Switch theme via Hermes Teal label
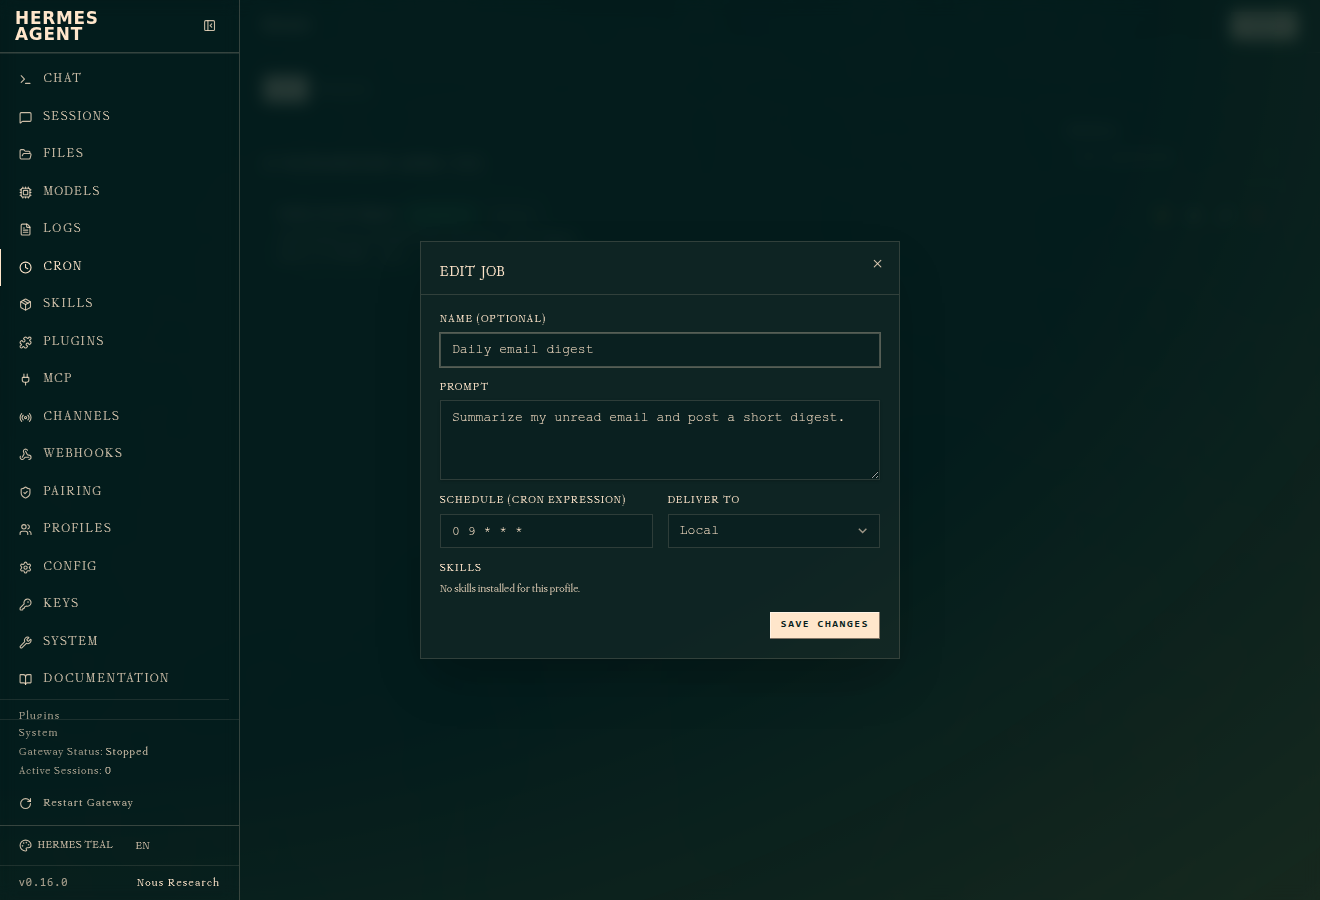Viewport: 1320px width, 900px height. click(x=75, y=845)
